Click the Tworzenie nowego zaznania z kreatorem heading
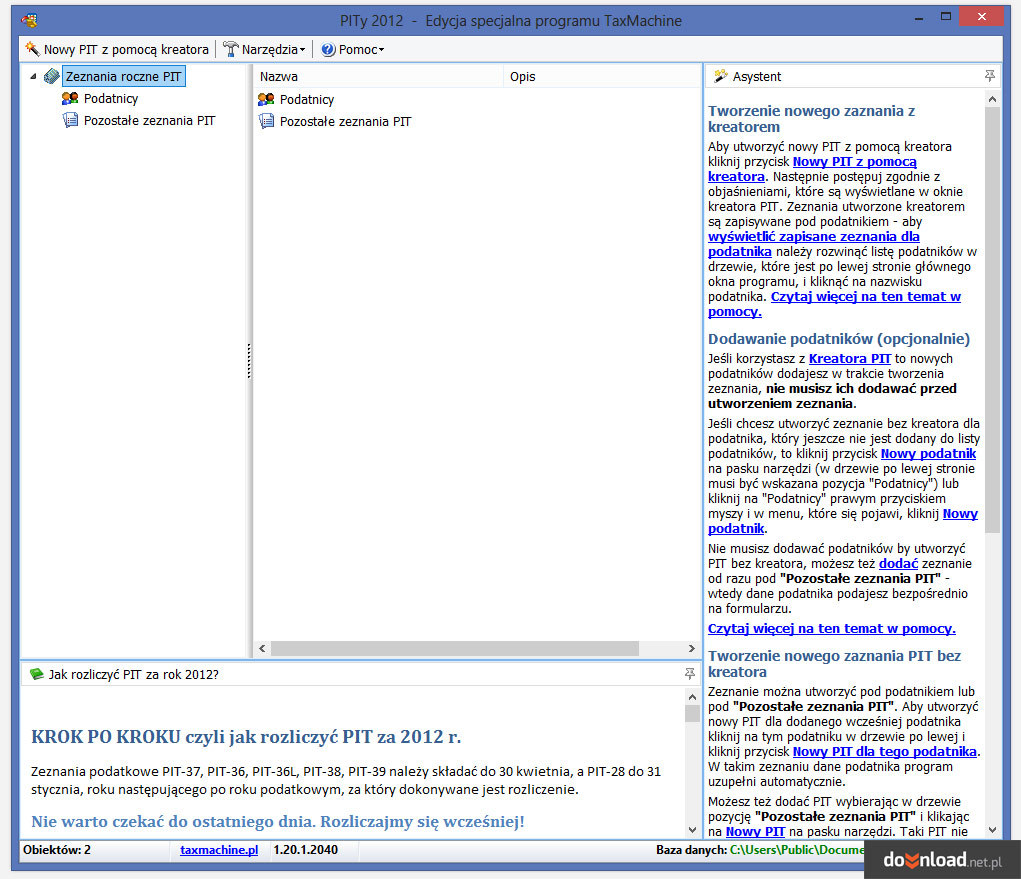The height and width of the screenshot is (879, 1021). 811,119
